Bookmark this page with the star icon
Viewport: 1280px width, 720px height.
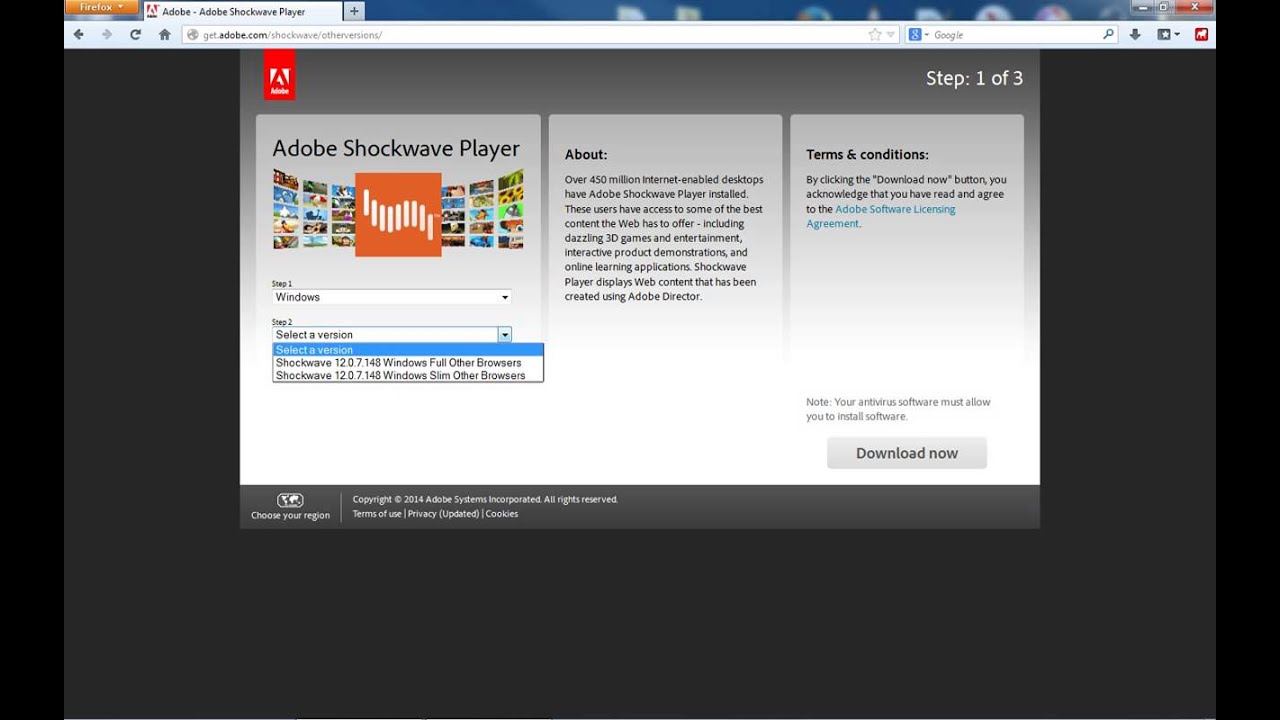(875, 35)
